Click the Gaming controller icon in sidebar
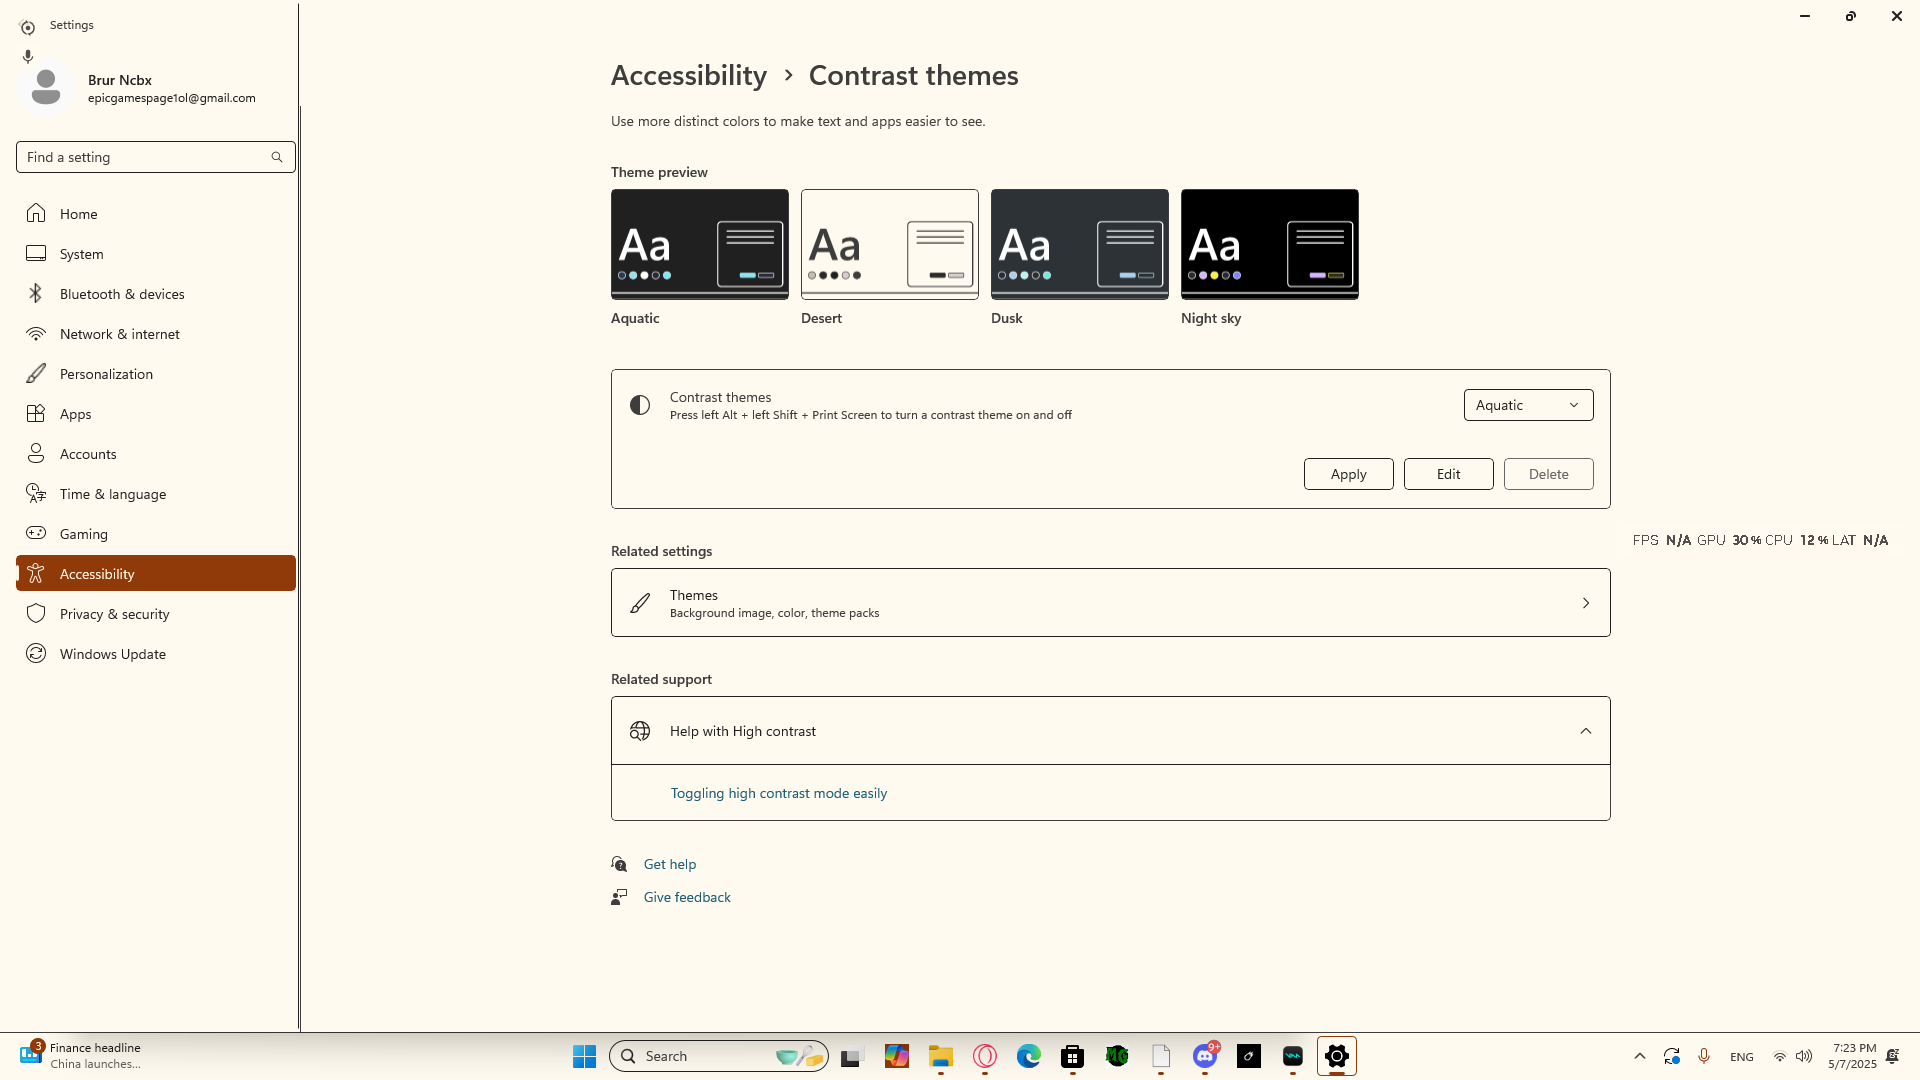This screenshot has height=1080, width=1920. 36,533
